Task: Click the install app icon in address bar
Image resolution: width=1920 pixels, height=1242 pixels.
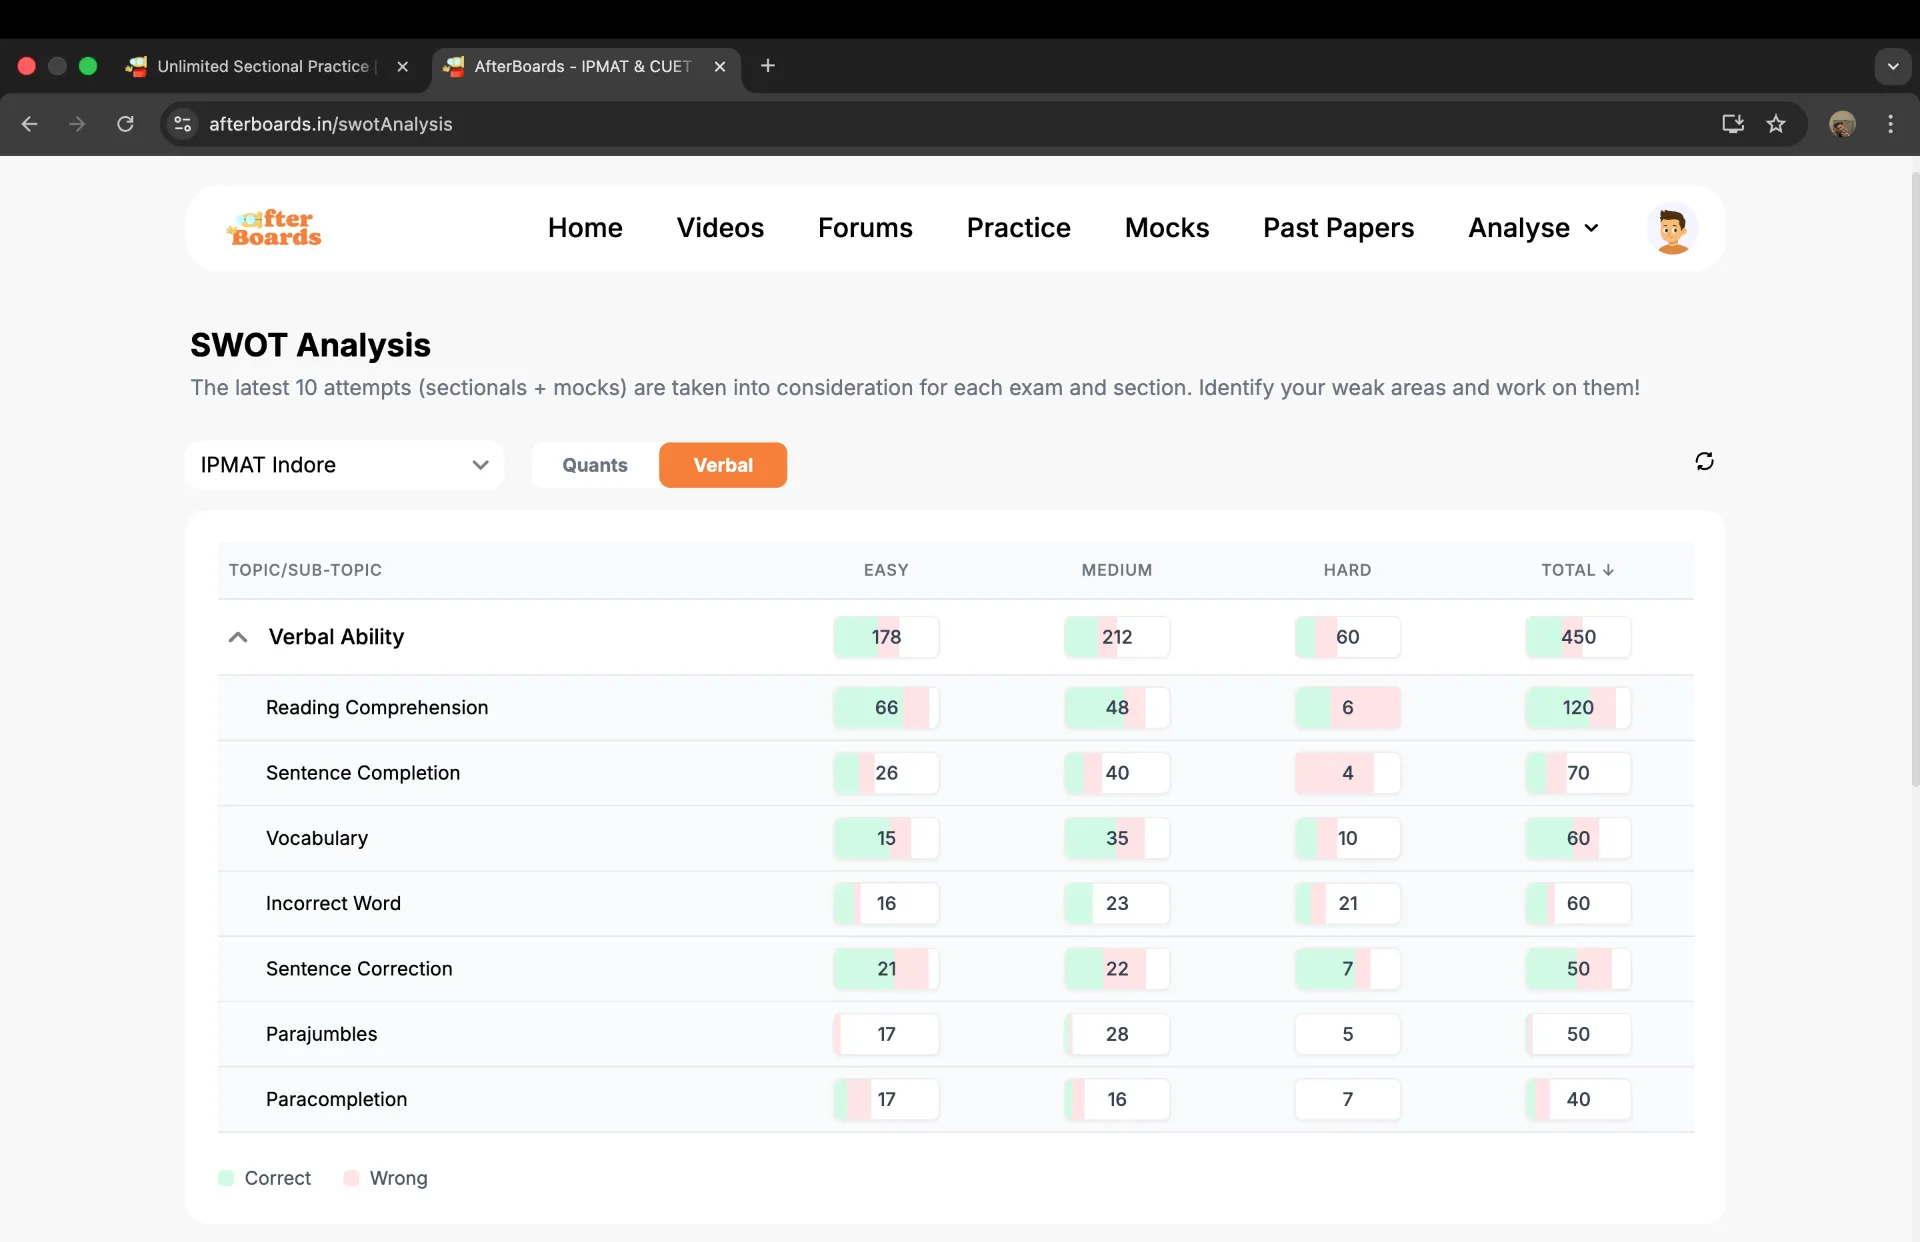Action: [x=1733, y=124]
